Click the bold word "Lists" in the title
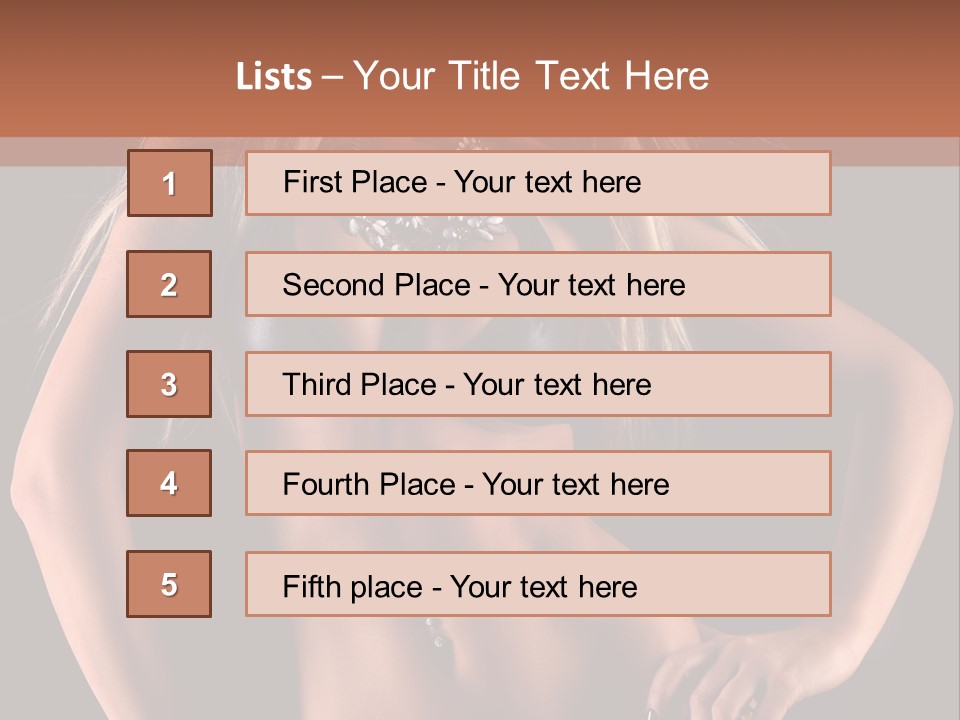Viewport: 960px width, 720px height. pos(274,77)
